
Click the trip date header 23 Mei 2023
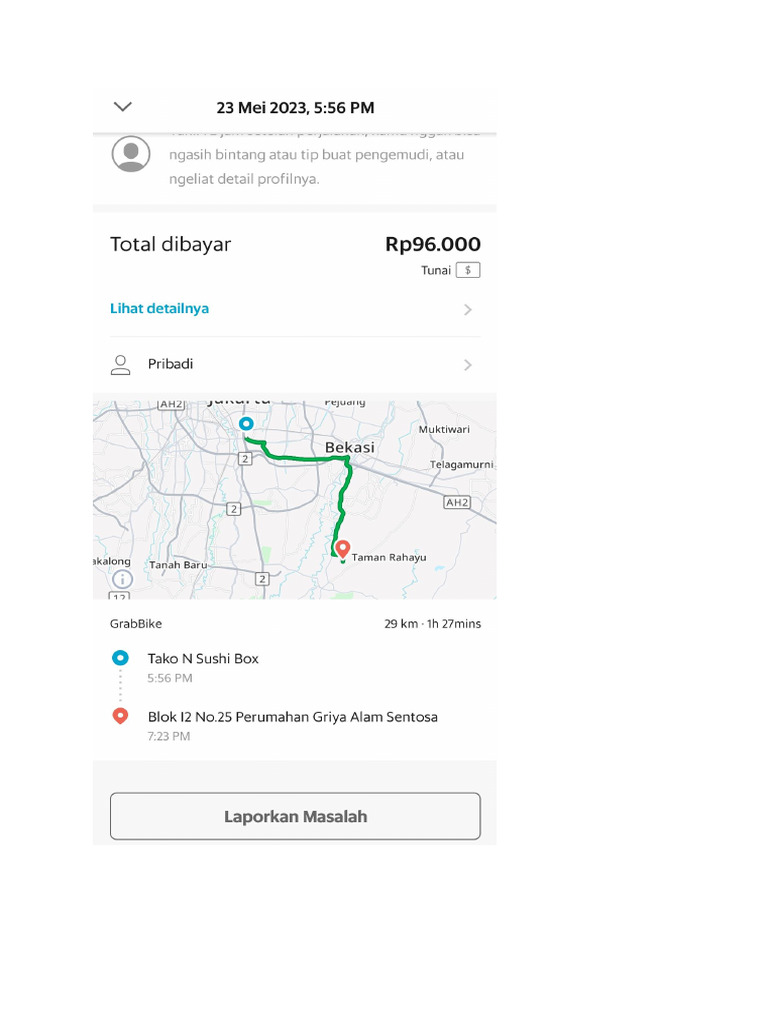tap(295, 108)
